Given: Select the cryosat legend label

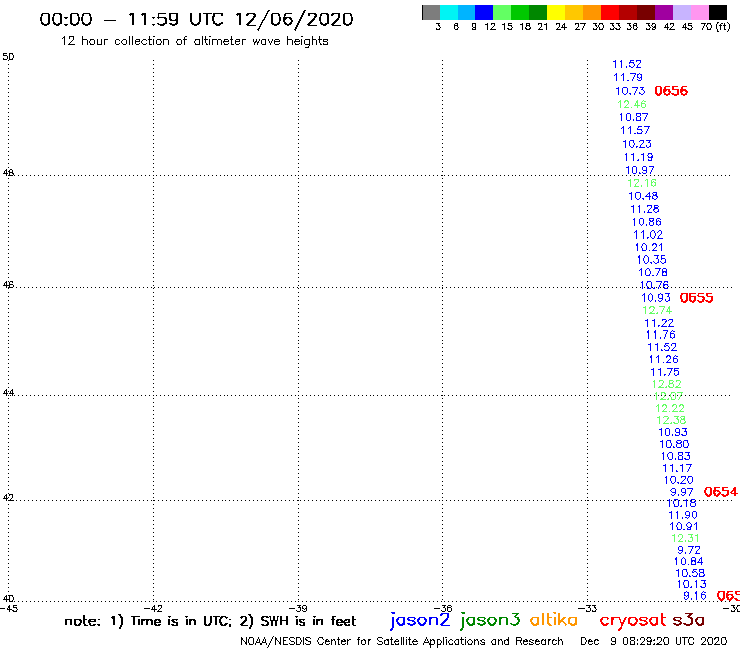Looking at the screenshot, I should pos(632,620).
